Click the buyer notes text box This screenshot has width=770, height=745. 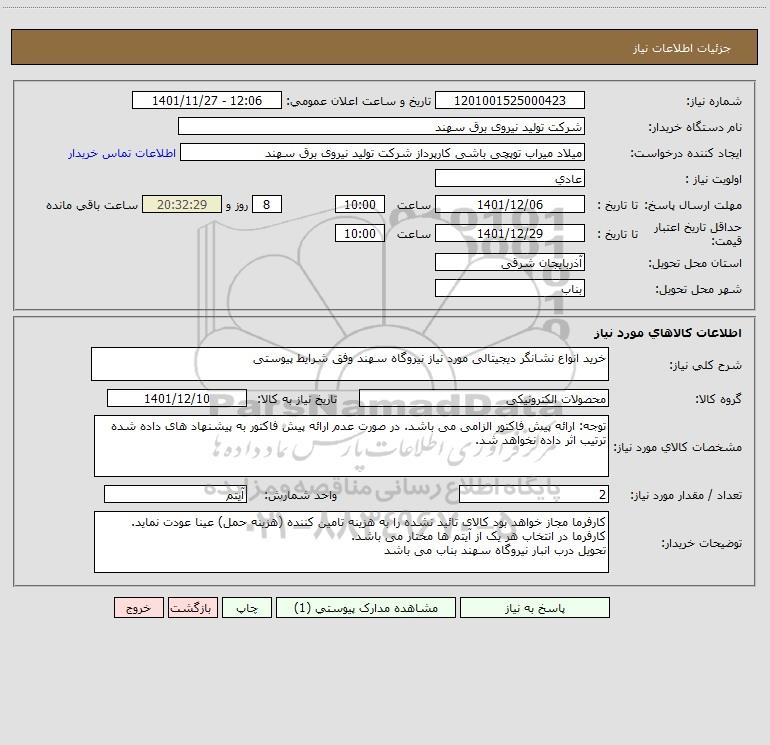click(x=351, y=542)
